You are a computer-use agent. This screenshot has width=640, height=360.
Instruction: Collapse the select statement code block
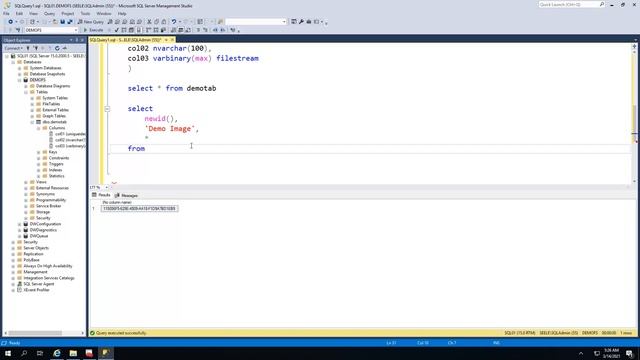tap(107, 109)
